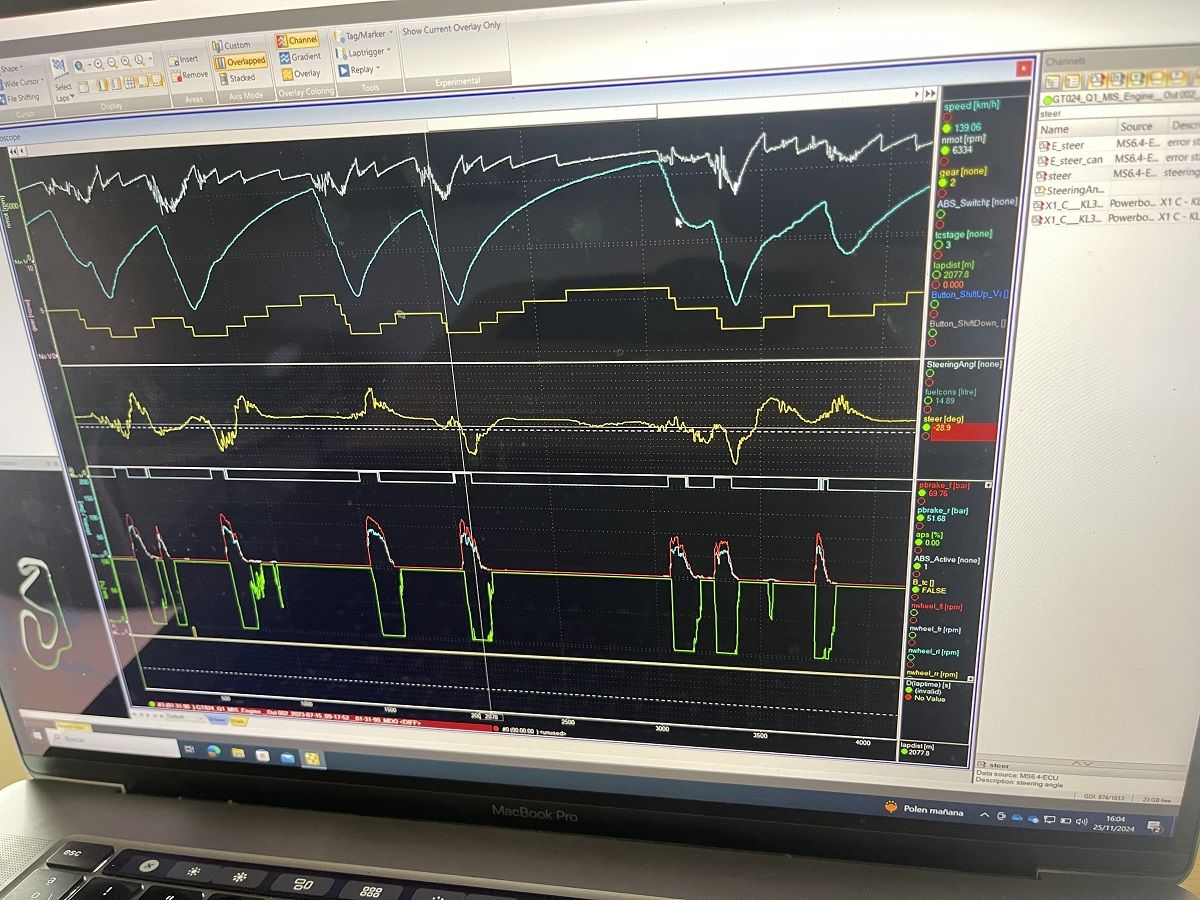Click Polen mañana weather widget
1200x900 pixels.
click(x=925, y=810)
